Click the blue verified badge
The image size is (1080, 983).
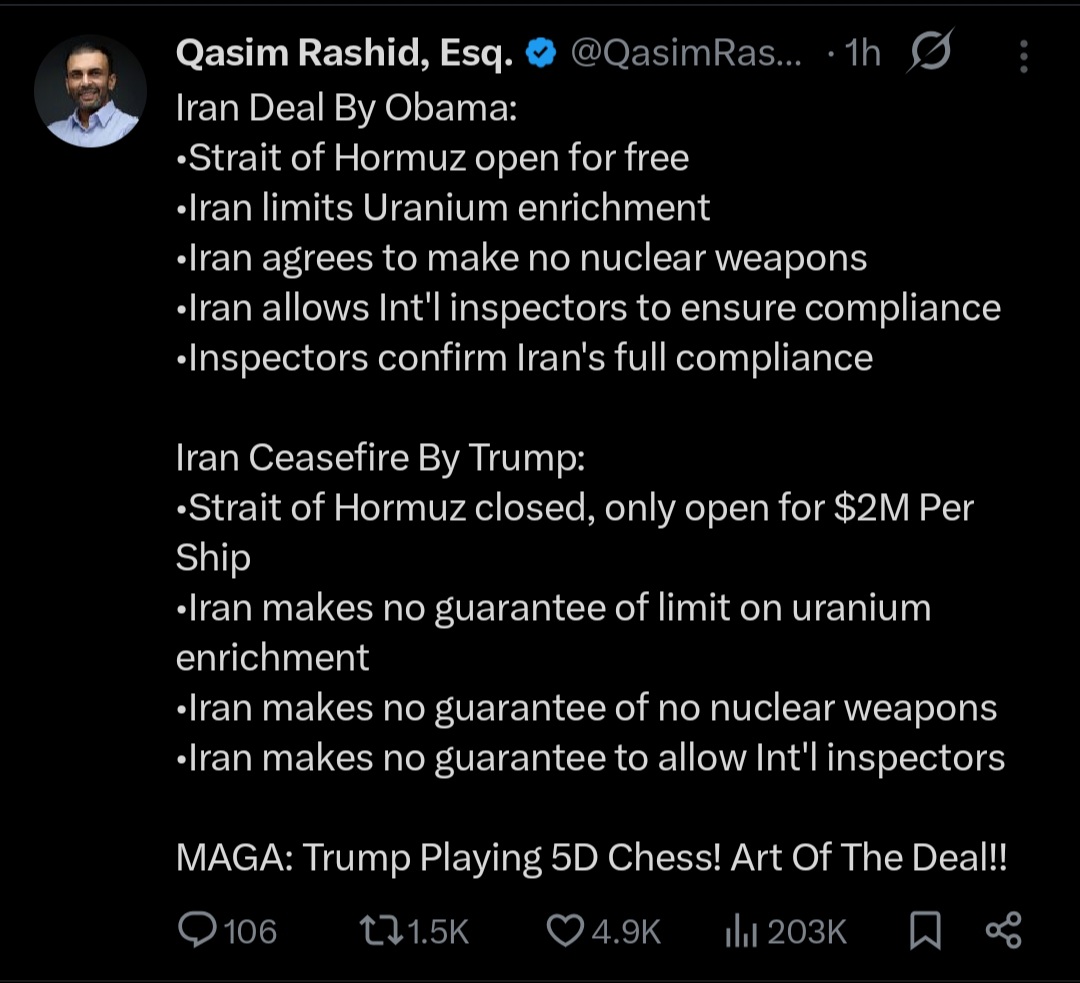pyautogui.click(x=541, y=55)
